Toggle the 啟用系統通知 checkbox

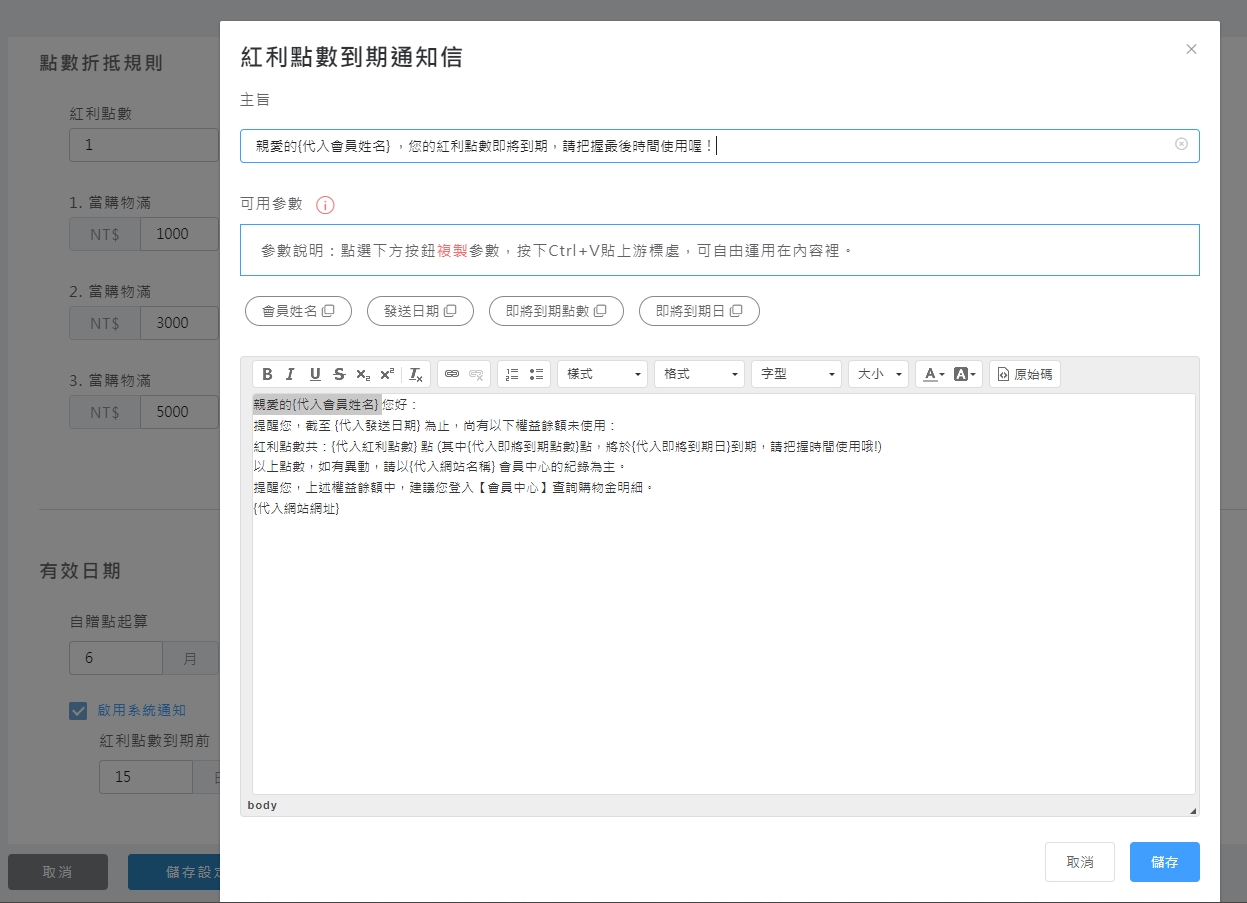point(78,711)
